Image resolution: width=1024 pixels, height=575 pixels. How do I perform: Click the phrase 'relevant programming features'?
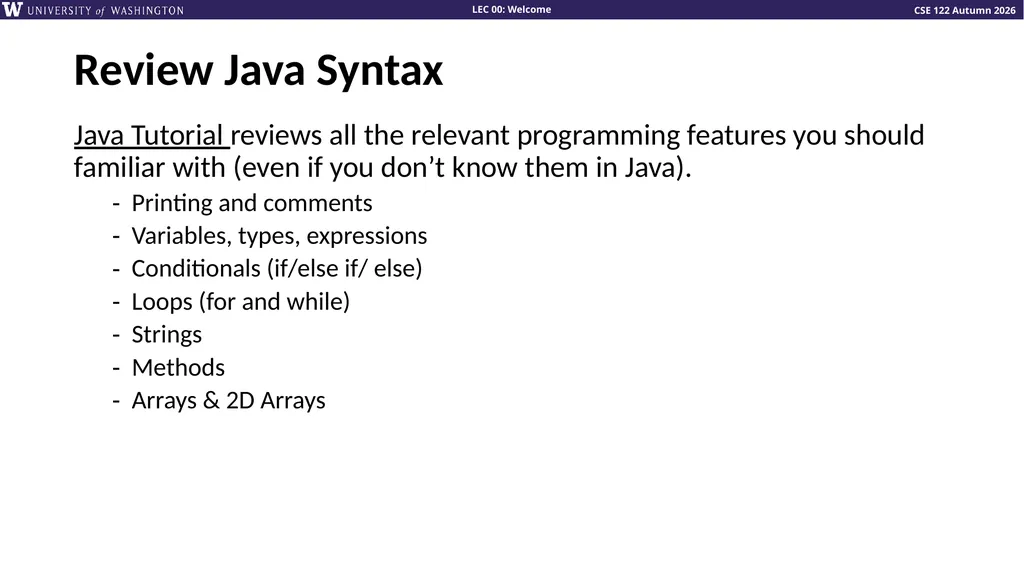click(598, 136)
